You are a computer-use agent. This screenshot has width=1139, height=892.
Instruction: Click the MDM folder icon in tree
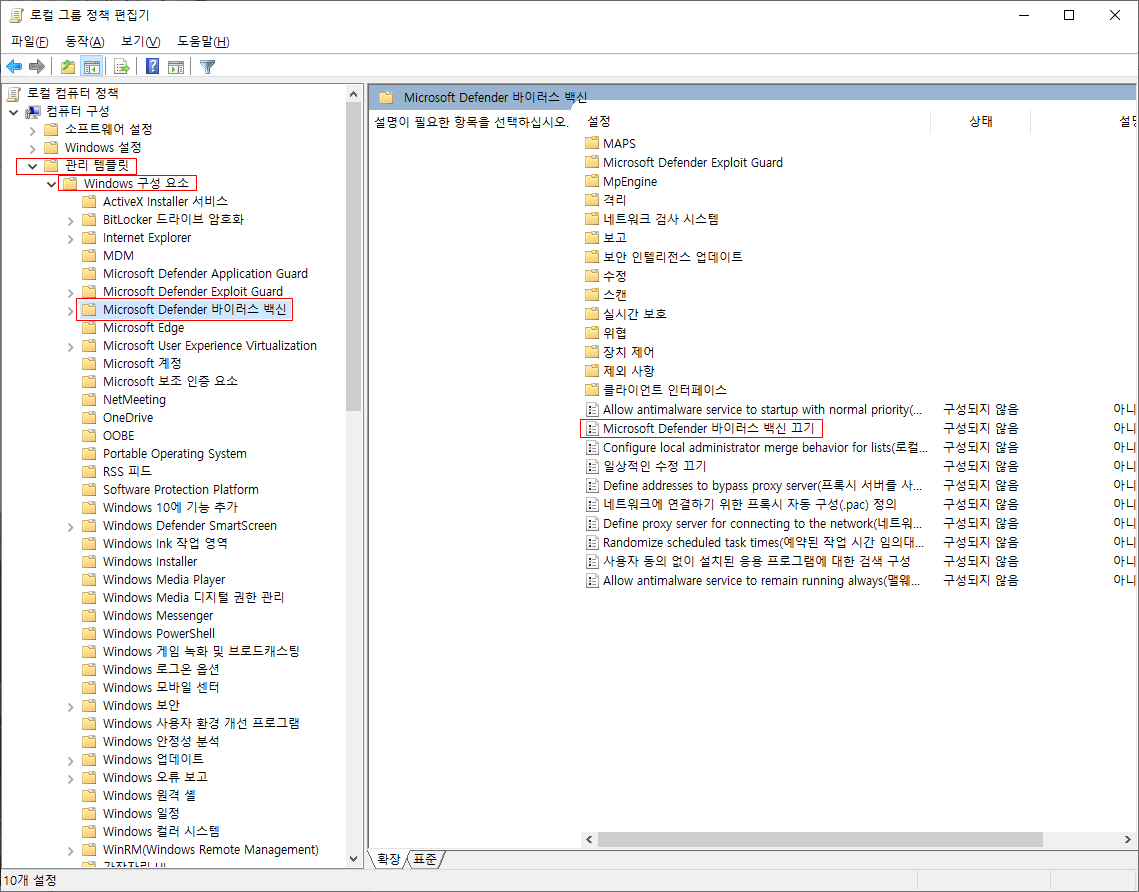click(89, 256)
